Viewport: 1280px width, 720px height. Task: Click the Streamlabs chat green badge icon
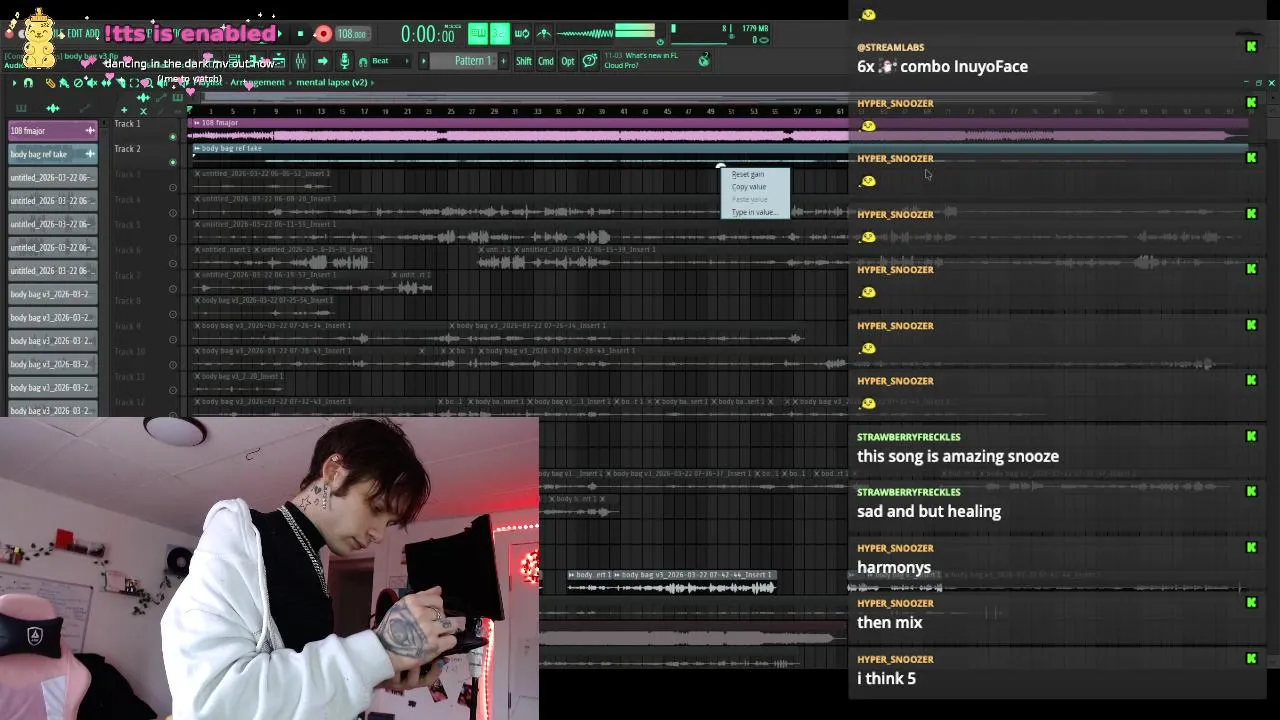pos(1251,47)
